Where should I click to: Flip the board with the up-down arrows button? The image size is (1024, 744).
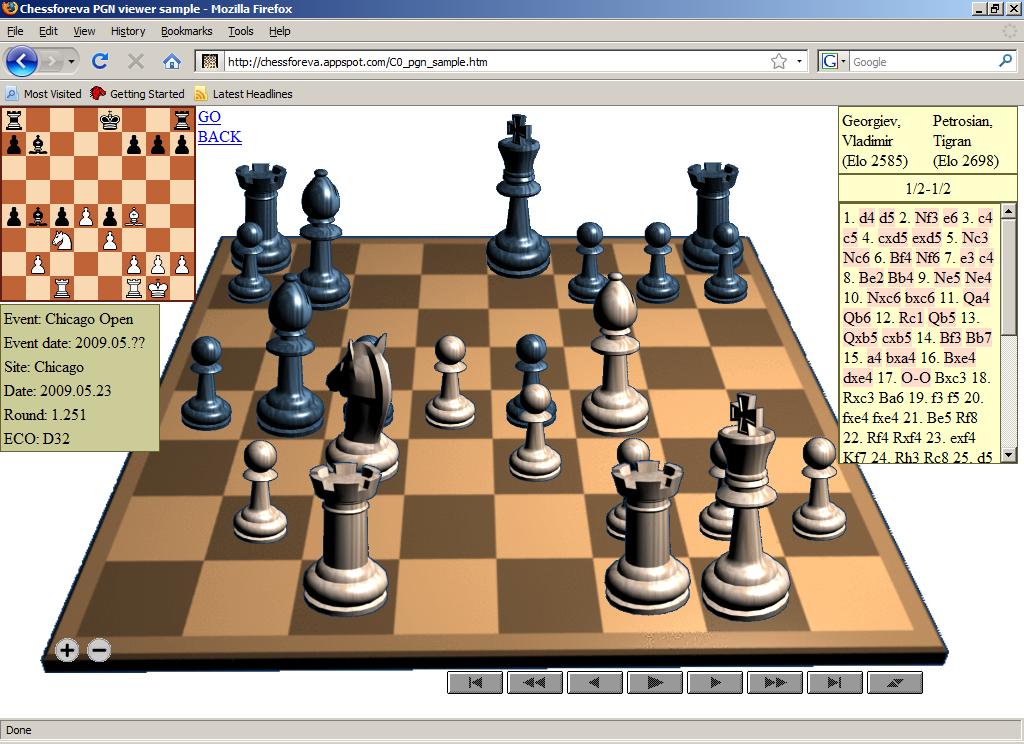pos(894,682)
